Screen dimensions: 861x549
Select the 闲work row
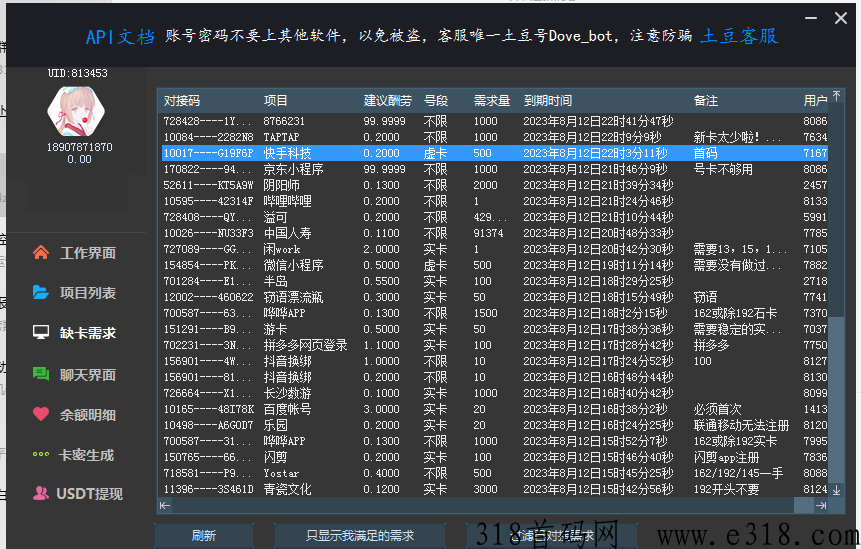tap(494, 249)
